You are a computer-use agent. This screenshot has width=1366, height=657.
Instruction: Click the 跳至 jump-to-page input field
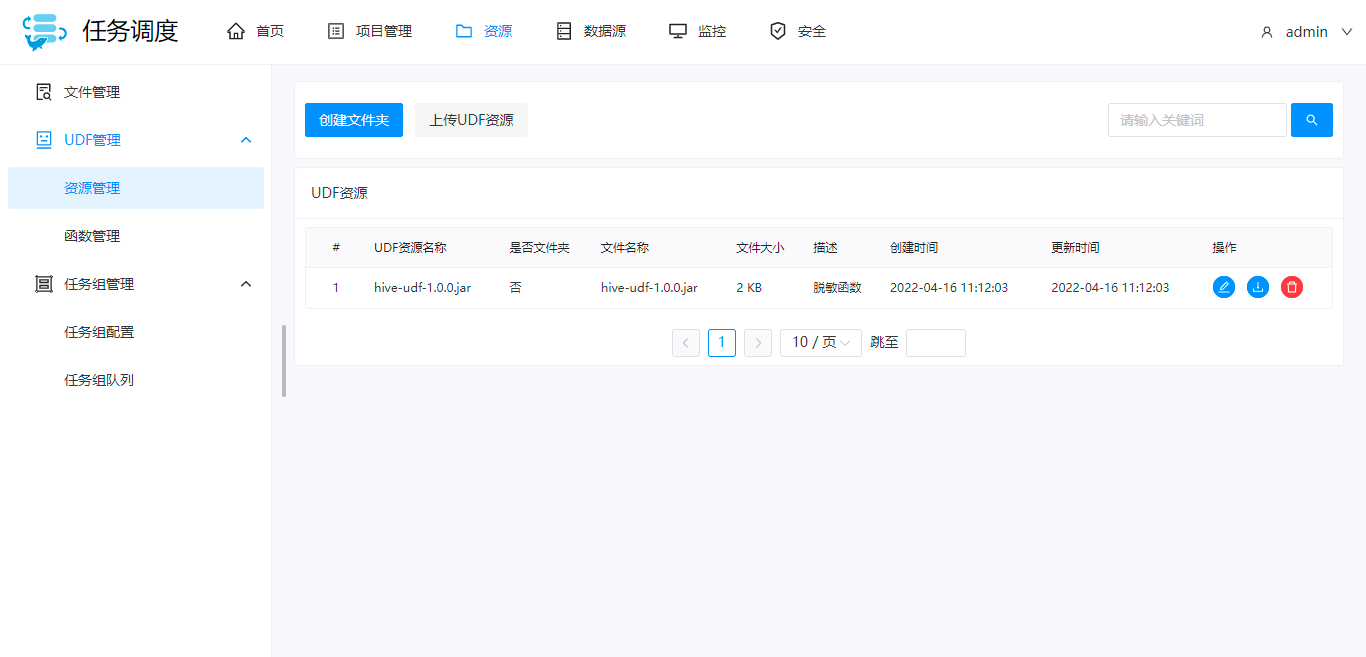pyautogui.click(x=935, y=342)
